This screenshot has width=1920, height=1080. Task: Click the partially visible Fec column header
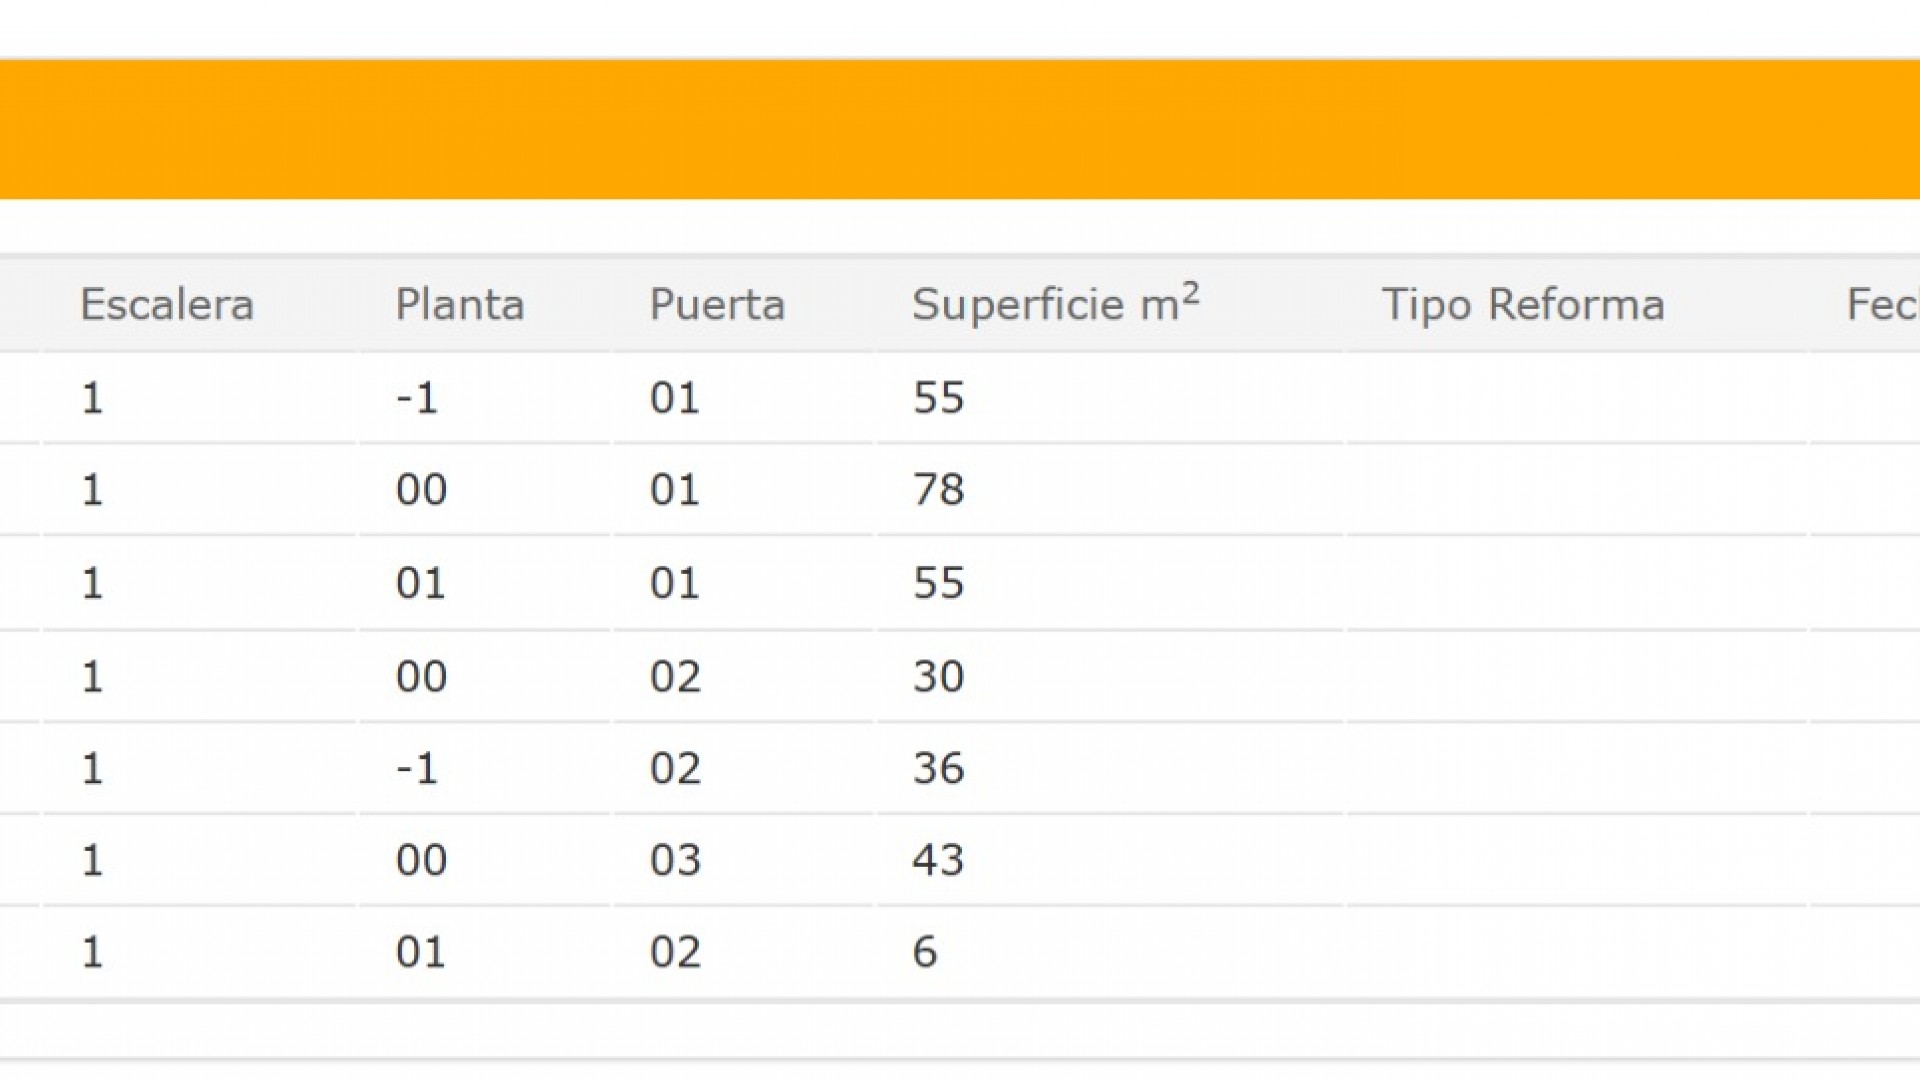click(x=1881, y=305)
